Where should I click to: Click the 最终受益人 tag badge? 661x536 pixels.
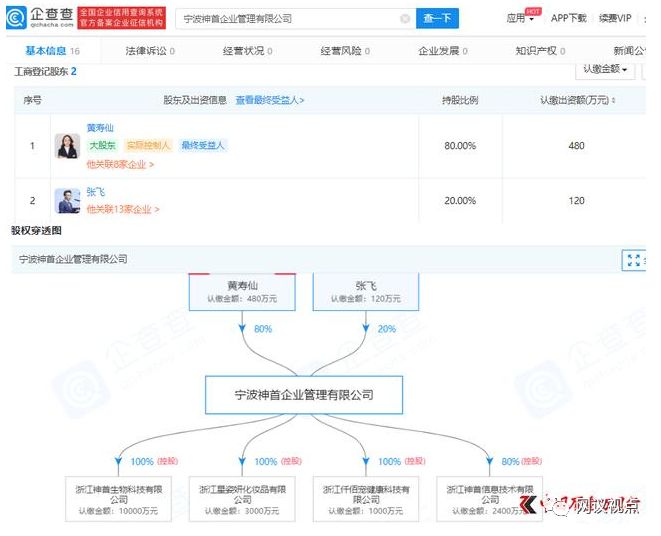pos(203,146)
